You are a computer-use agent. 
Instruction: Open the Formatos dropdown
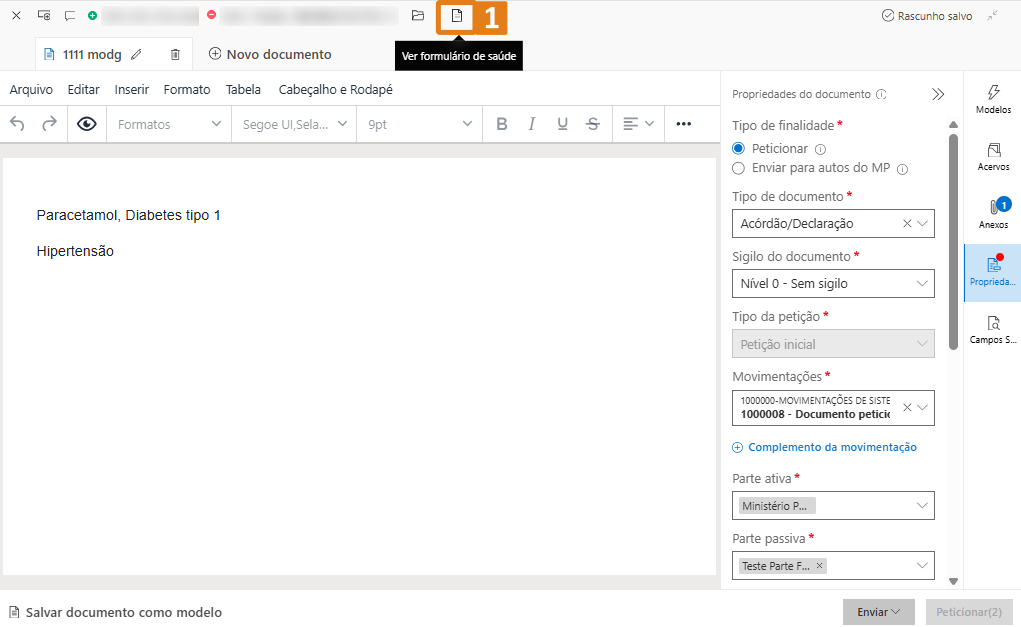pyautogui.click(x=169, y=124)
